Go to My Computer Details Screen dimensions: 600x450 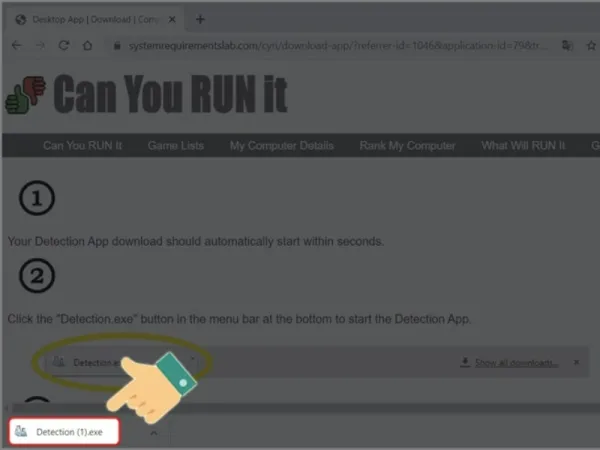282,145
